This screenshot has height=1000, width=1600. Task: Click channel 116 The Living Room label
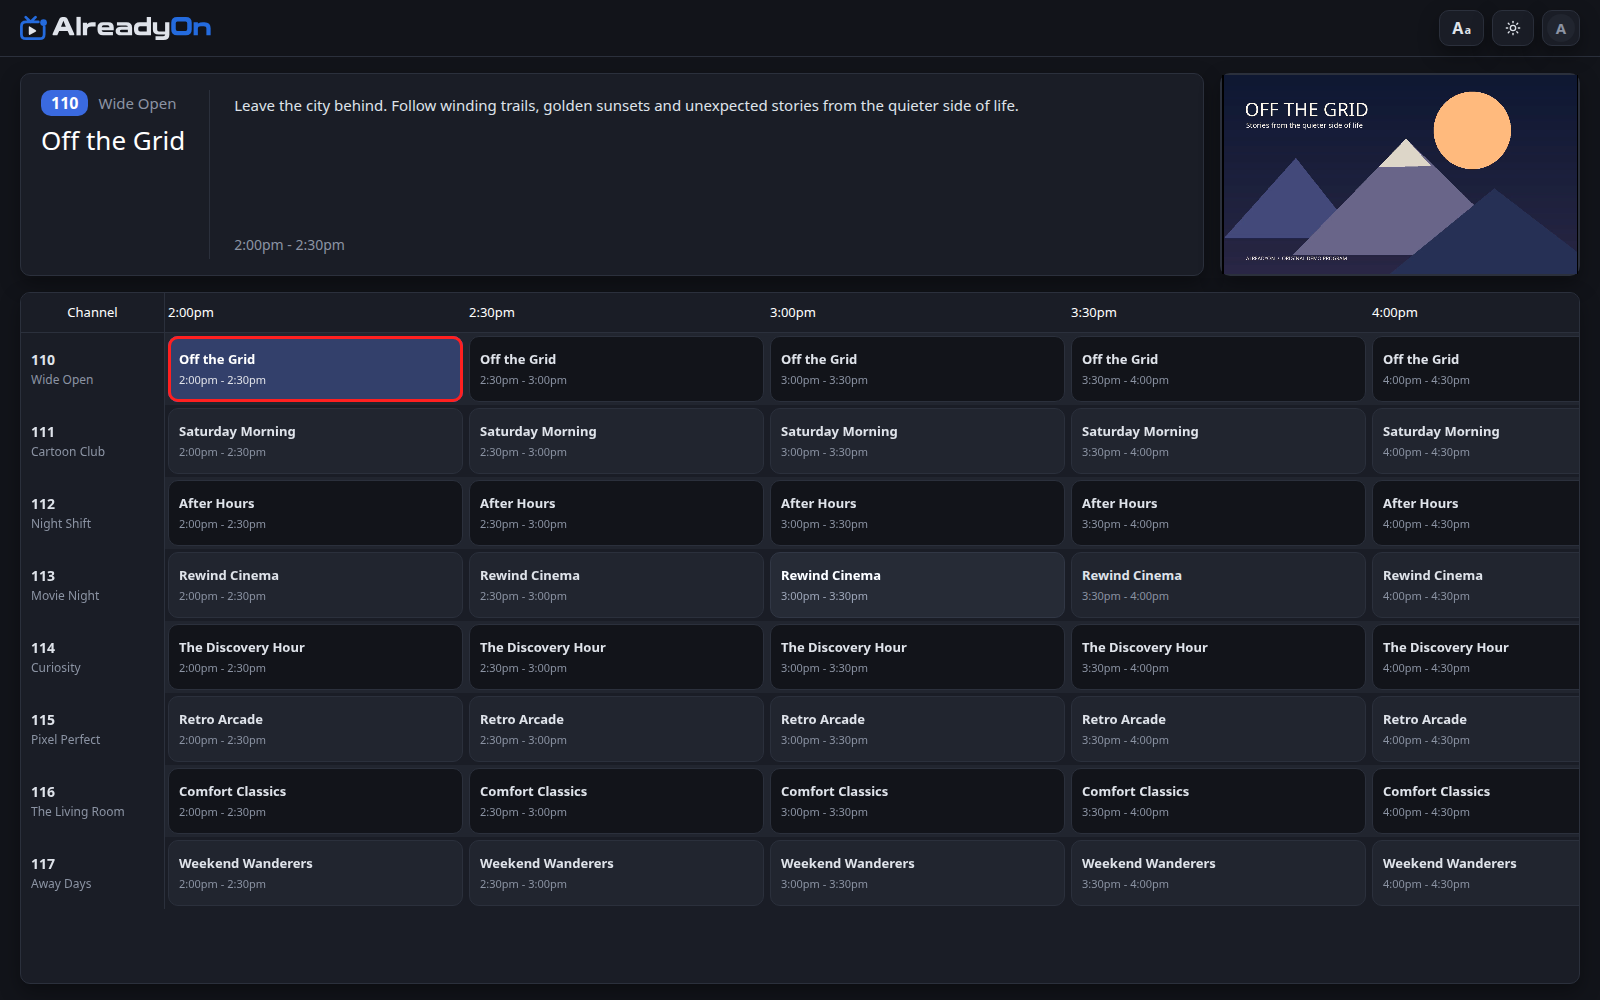tap(92, 801)
